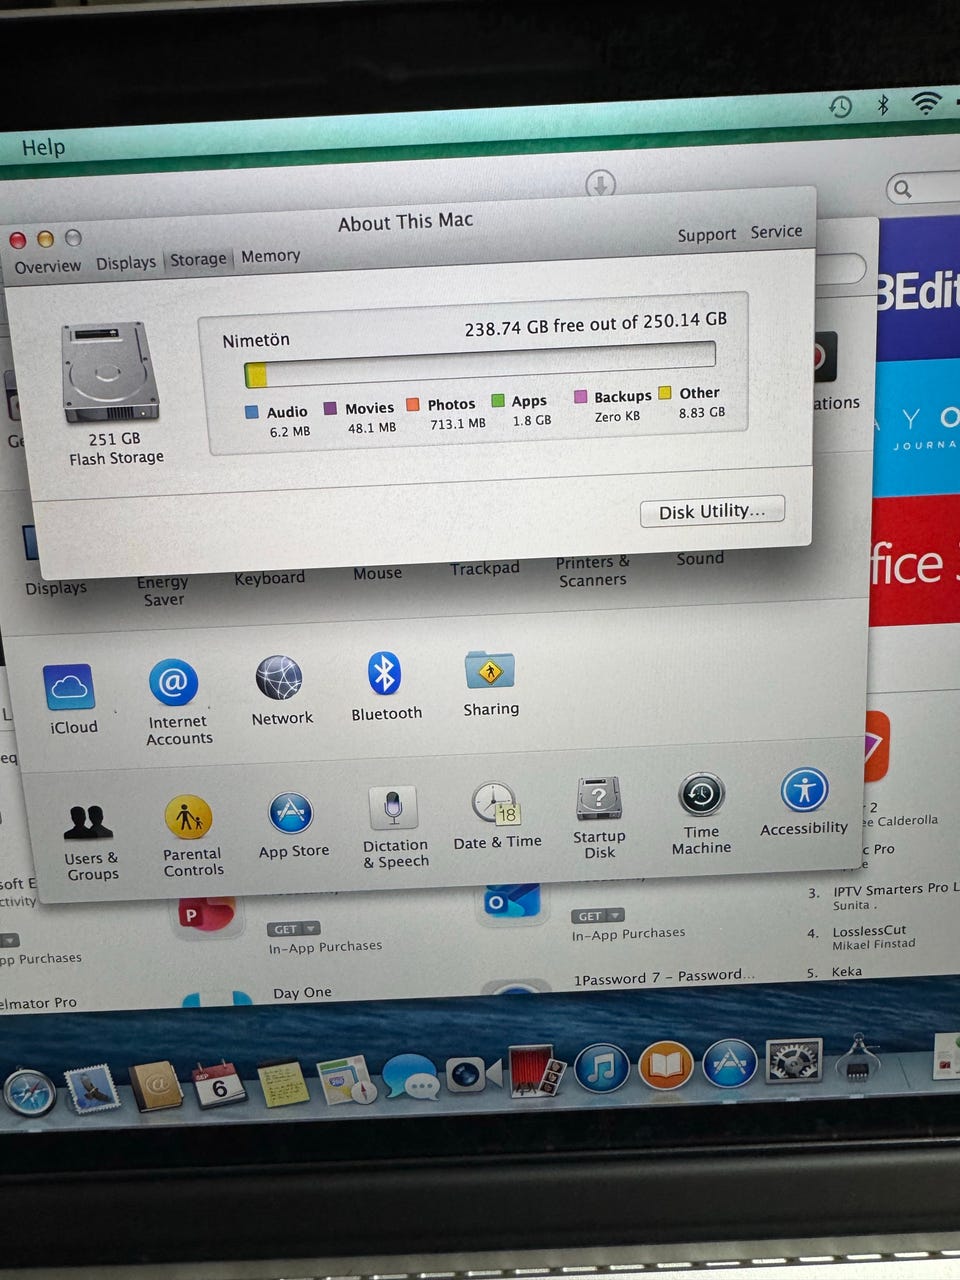Click the Disk Utility… button
Viewport: 960px width, 1280px height.
(x=712, y=511)
